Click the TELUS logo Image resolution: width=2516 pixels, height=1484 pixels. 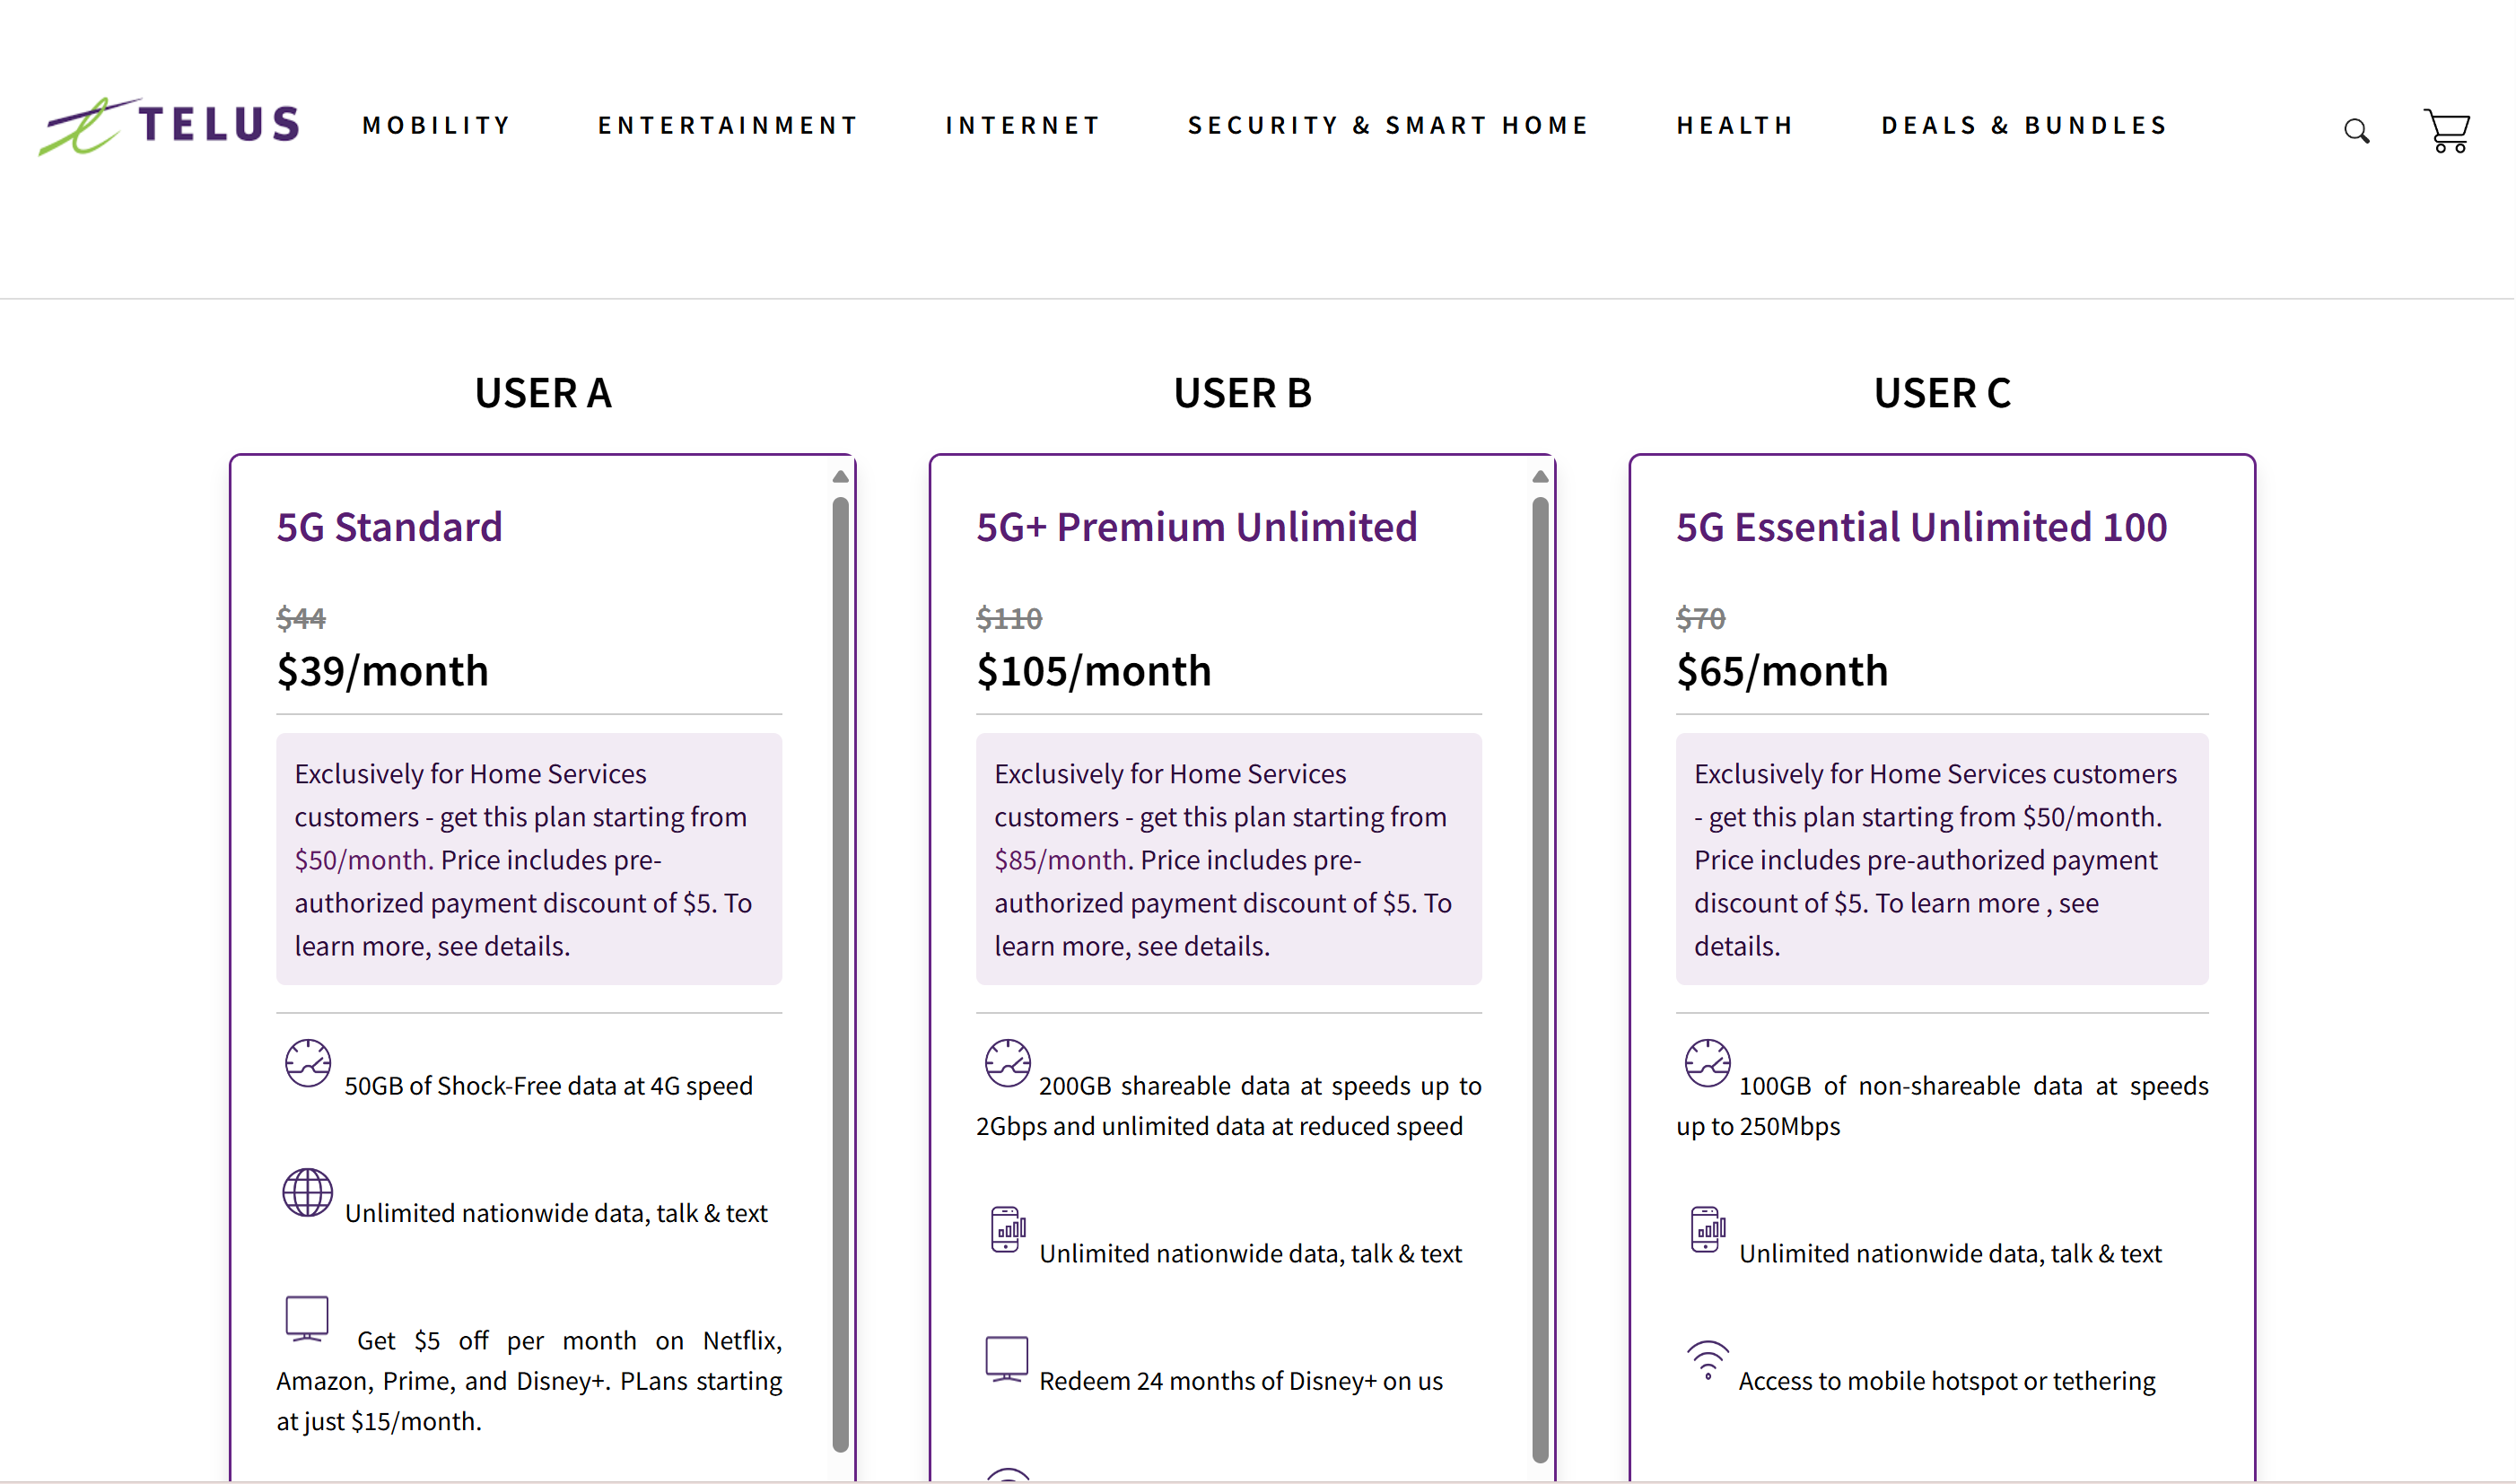tap(170, 126)
